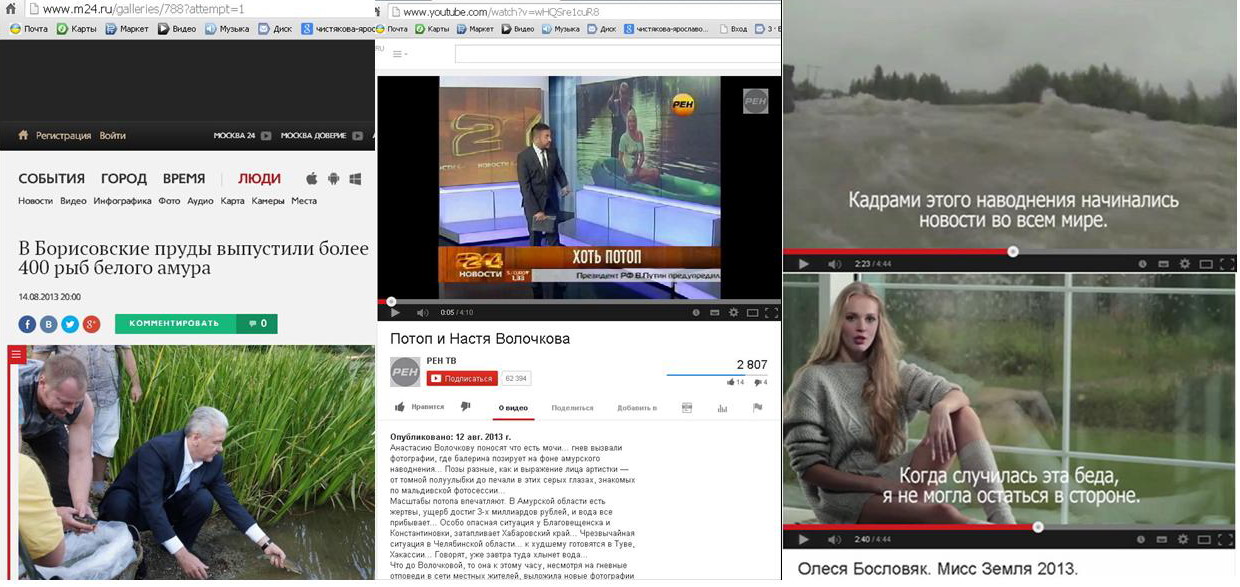
Task: Dislike the Потоп и Настя Волочкова video
Action: click(x=465, y=407)
